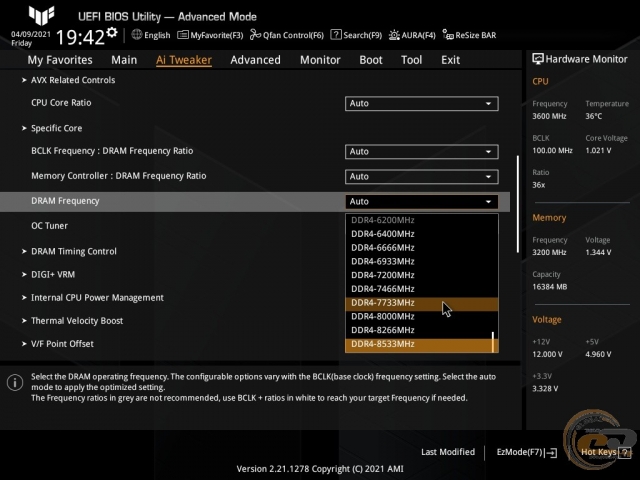Open MyFavorite(F3) list icon
This screenshot has width=640, height=480.
point(182,35)
